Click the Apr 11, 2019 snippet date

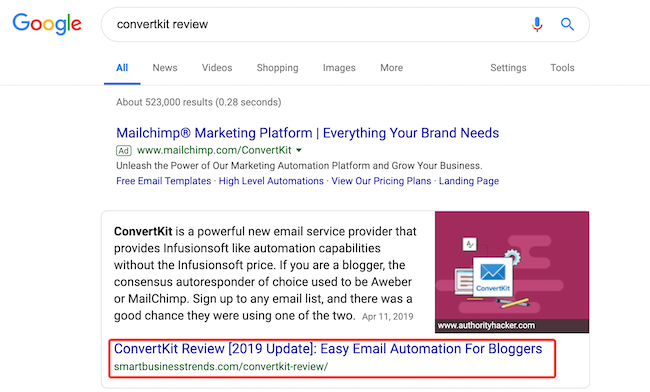(388, 317)
